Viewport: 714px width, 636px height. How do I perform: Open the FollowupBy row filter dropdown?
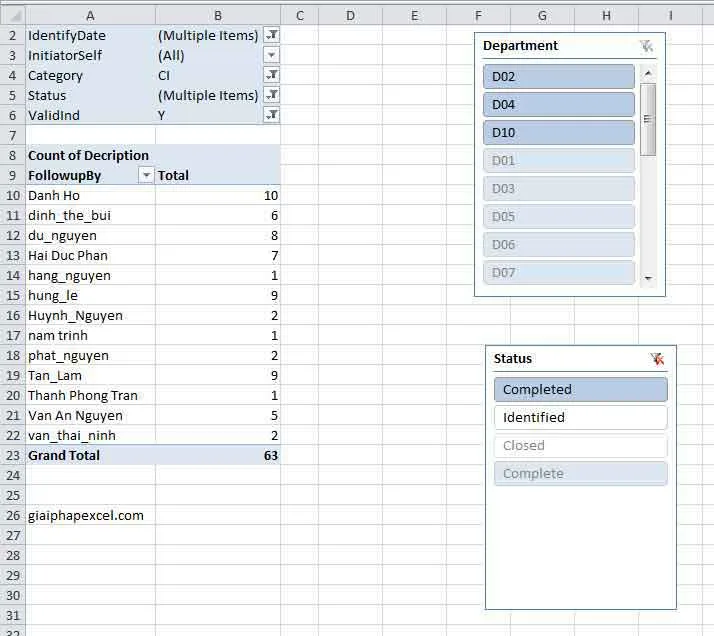point(146,175)
